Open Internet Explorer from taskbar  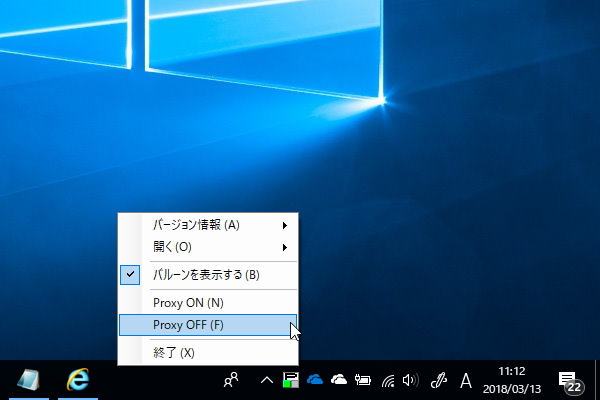click(78, 380)
